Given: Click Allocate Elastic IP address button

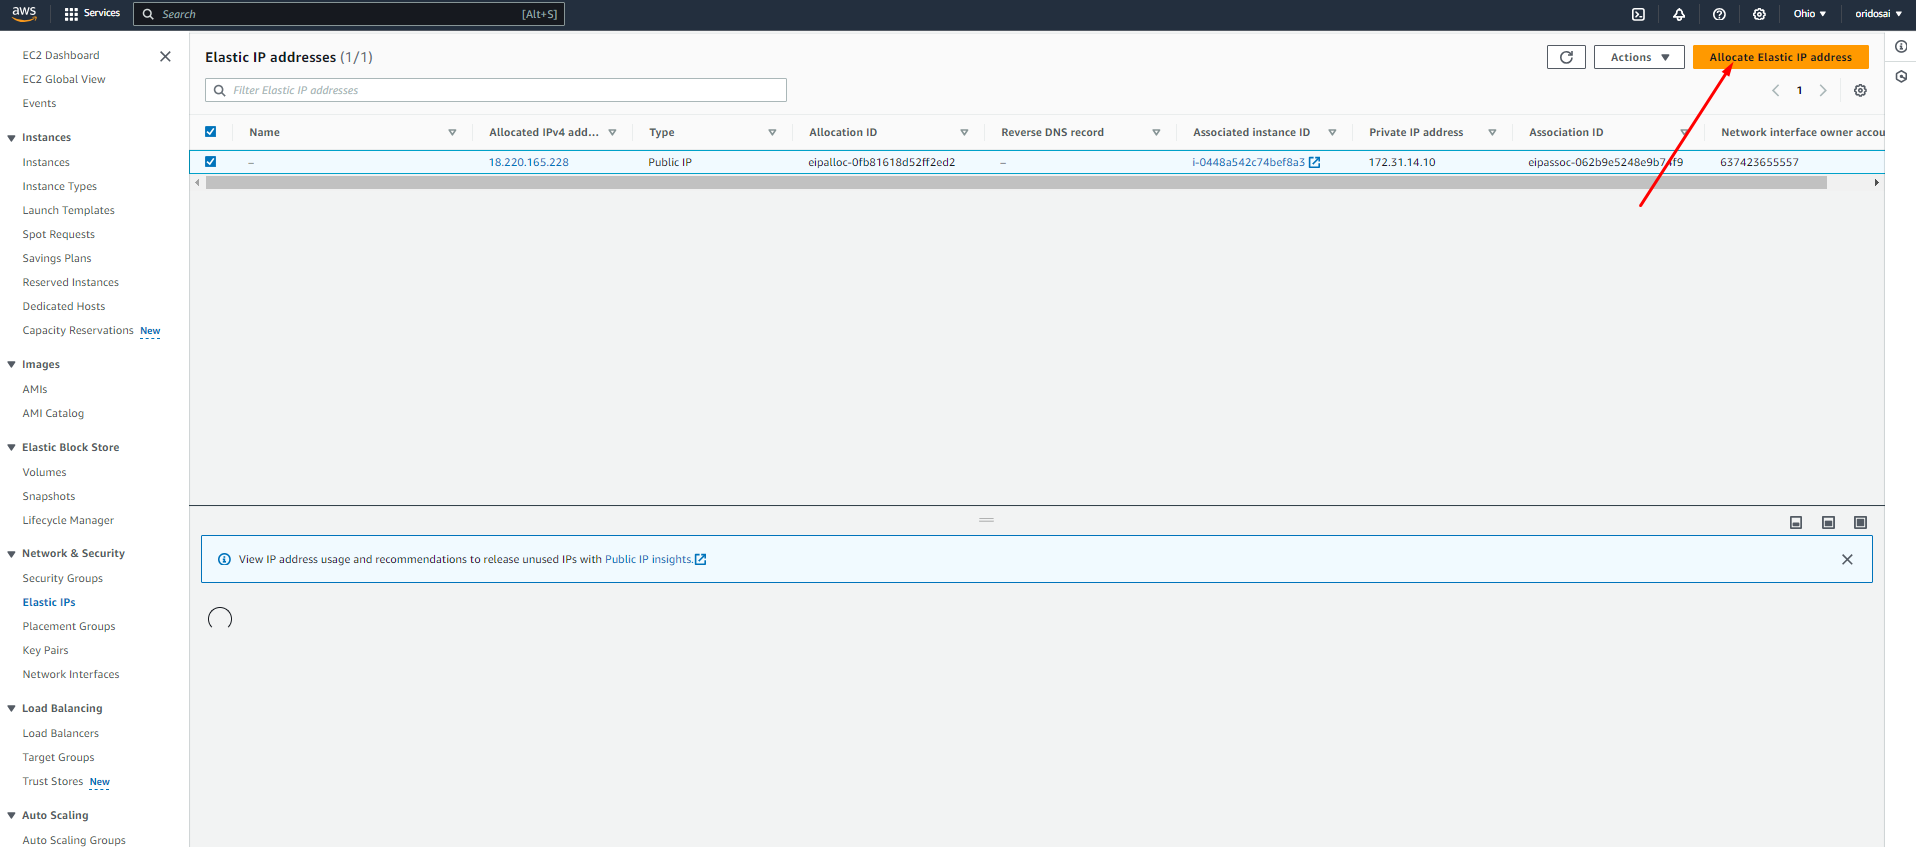Looking at the screenshot, I should coord(1780,57).
